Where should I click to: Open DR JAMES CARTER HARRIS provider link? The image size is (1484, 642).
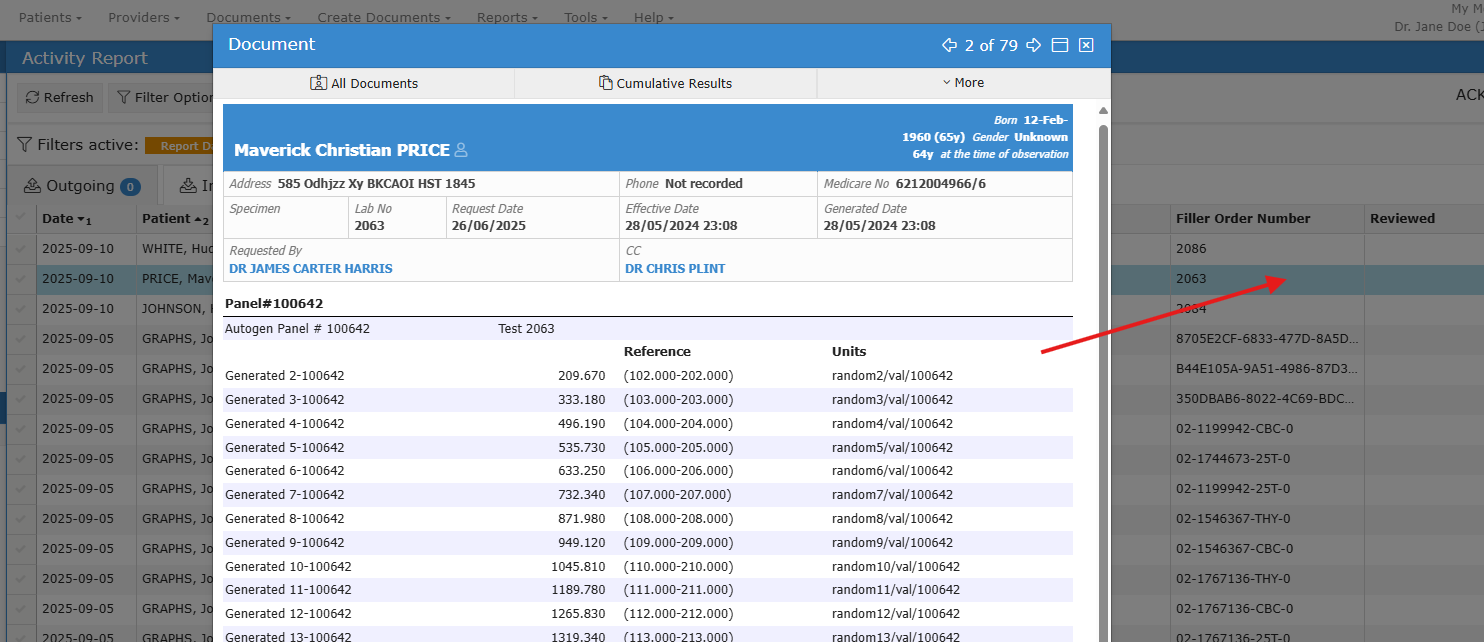(311, 268)
